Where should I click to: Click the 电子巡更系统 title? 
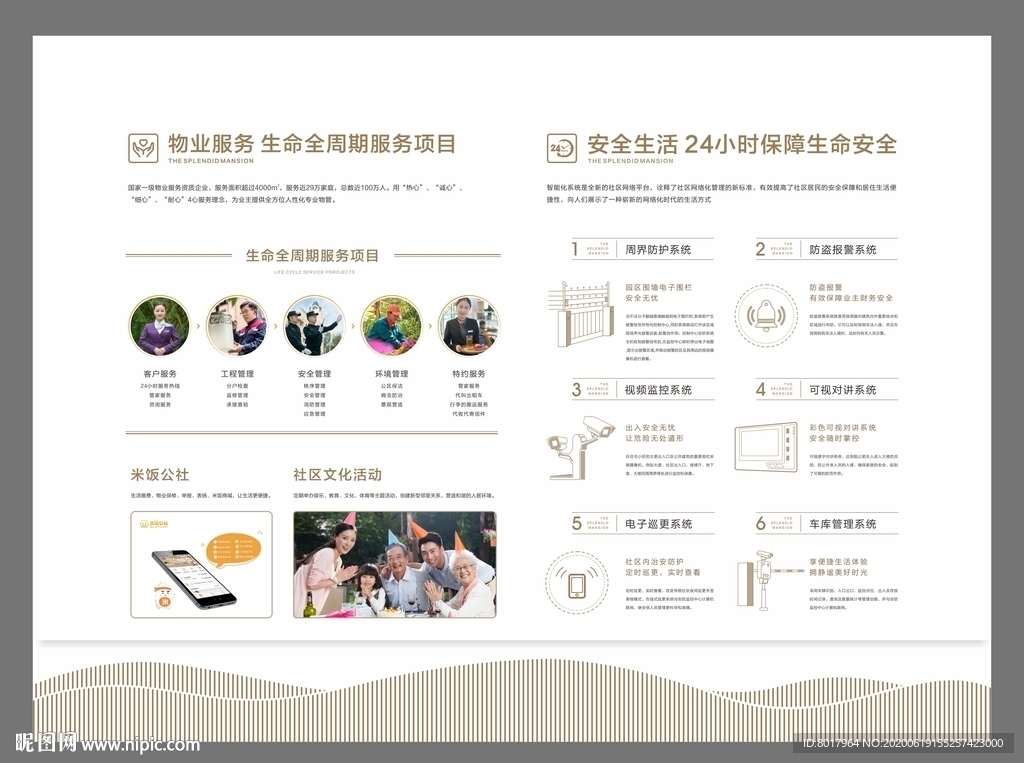pos(658,524)
